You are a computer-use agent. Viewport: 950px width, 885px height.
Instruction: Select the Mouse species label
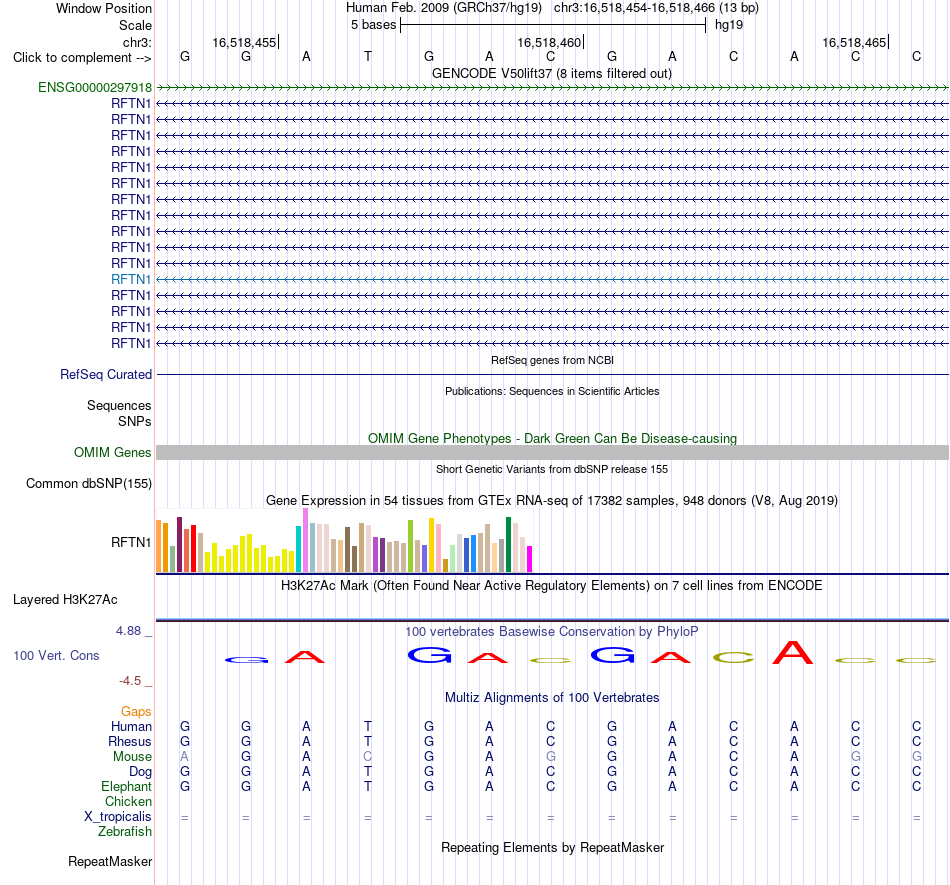click(x=132, y=757)
